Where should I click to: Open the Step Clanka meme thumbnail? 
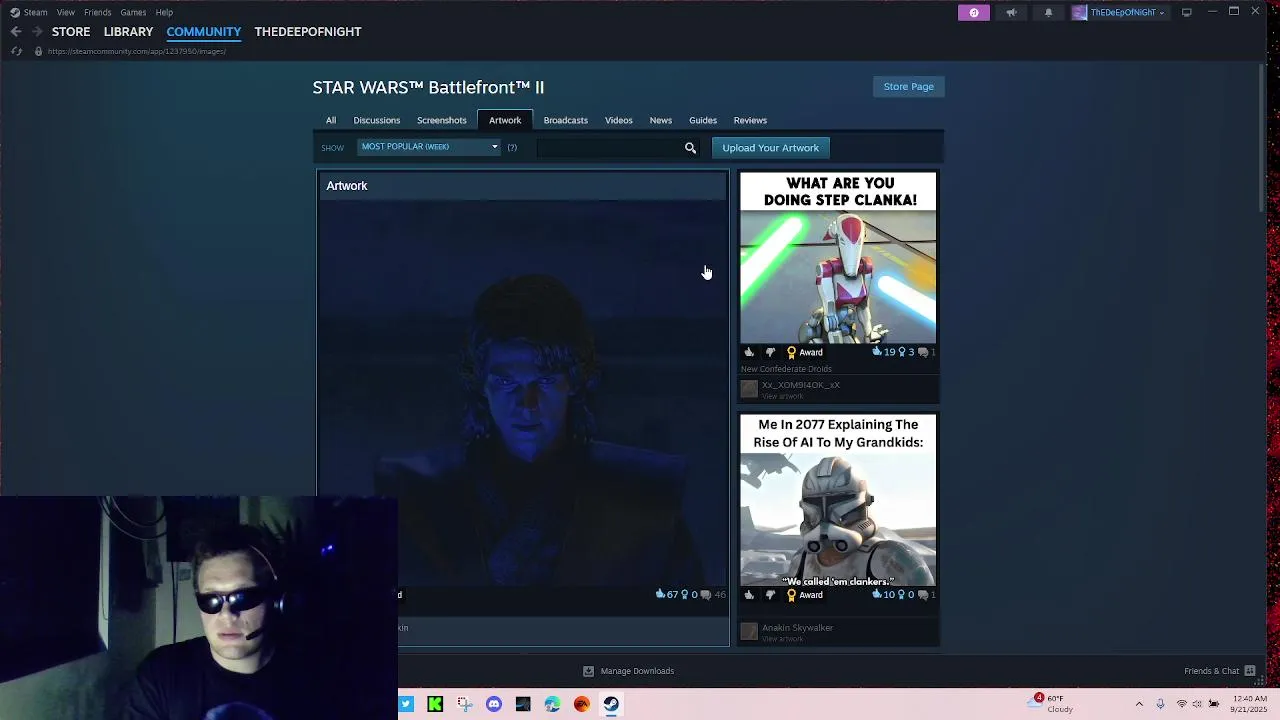838,258
